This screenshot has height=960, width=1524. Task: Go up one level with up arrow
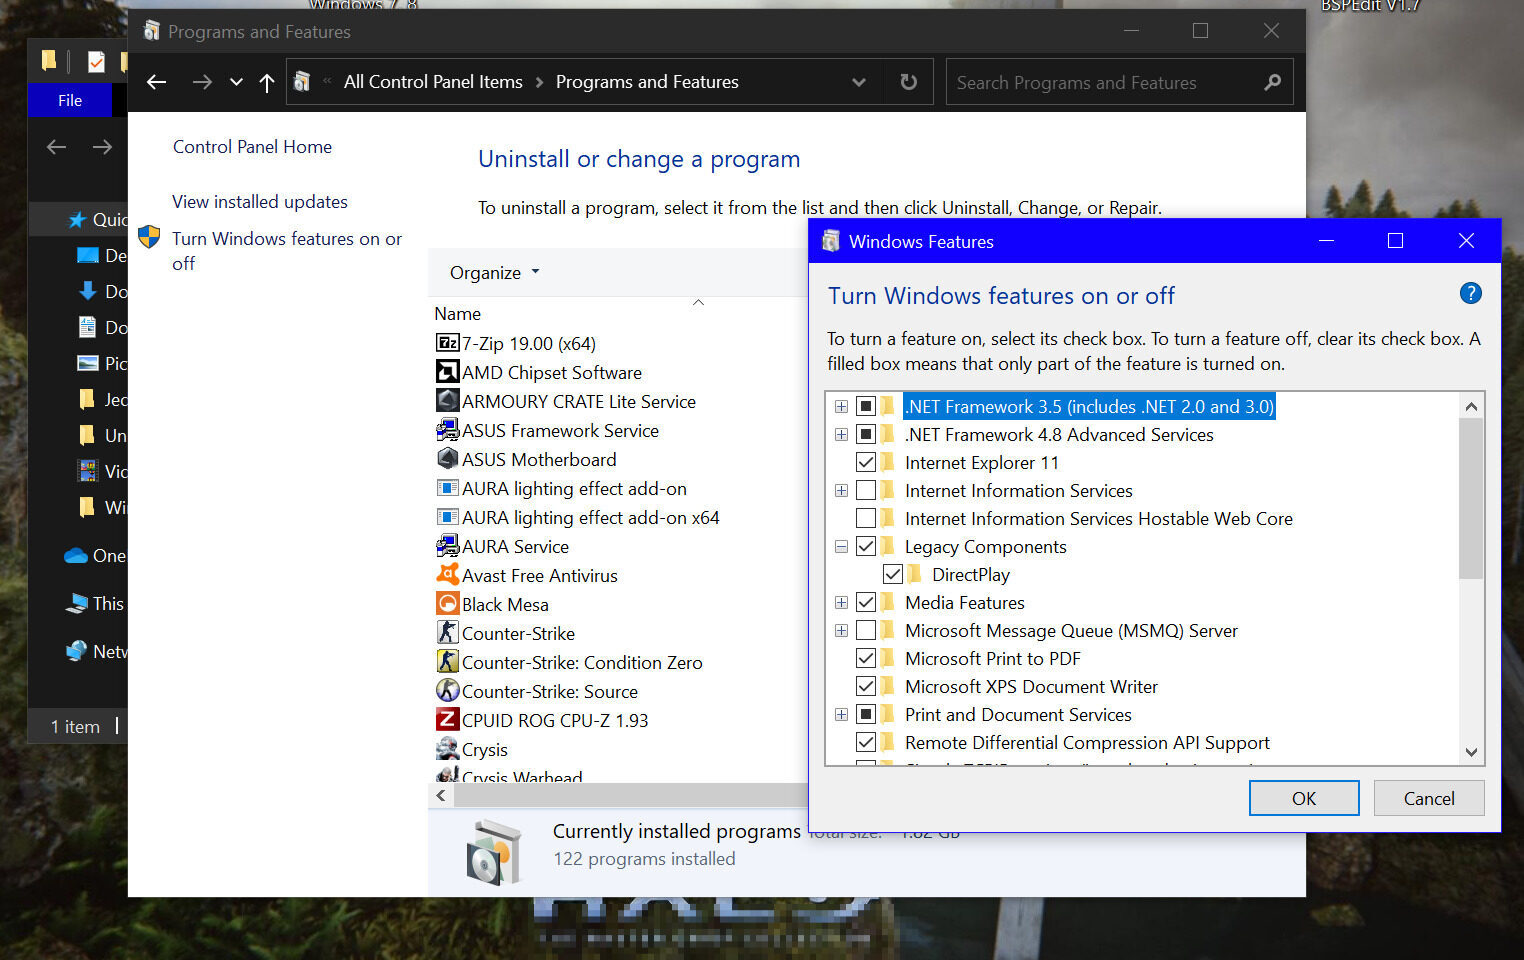pyautogui.click(x=267, y=82)
